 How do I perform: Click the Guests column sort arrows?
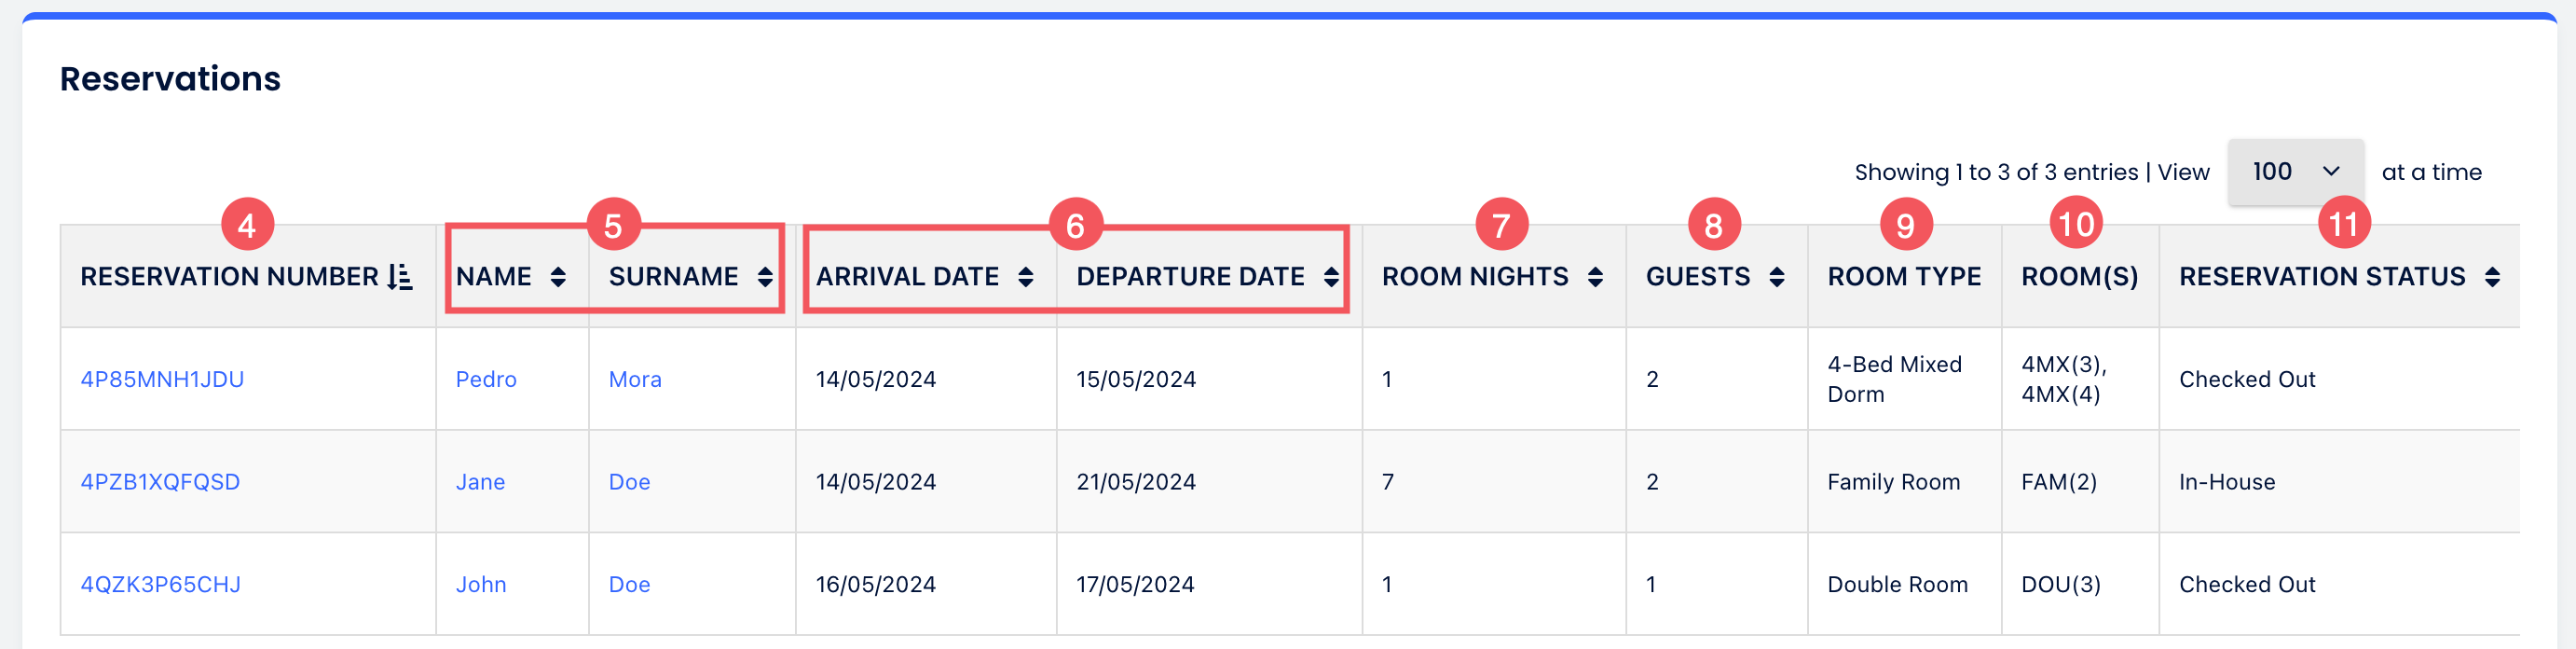pyautogui.click(x=1776, y=277)
